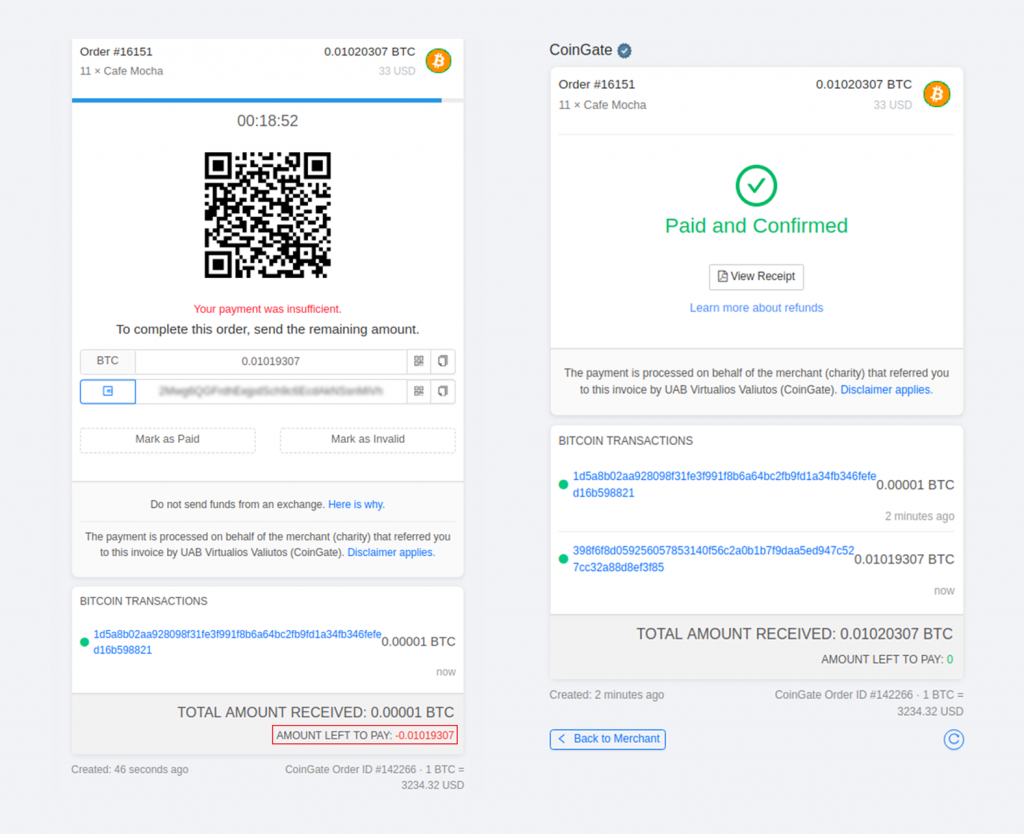Open 'Disclaimer applies.' on the insufficient-payment invoice
The image size is (1024, 834).
391,553
